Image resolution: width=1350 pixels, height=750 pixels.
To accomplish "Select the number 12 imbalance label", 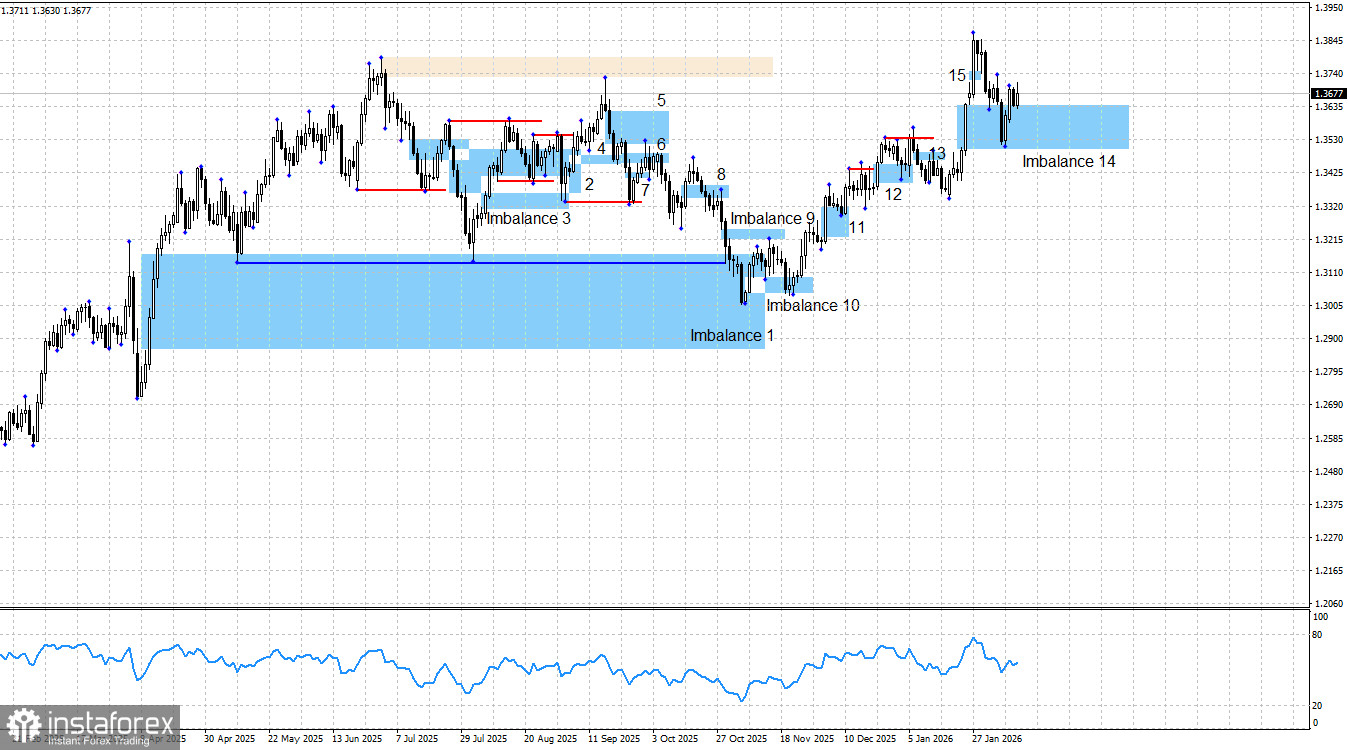I will coord(893,194).
